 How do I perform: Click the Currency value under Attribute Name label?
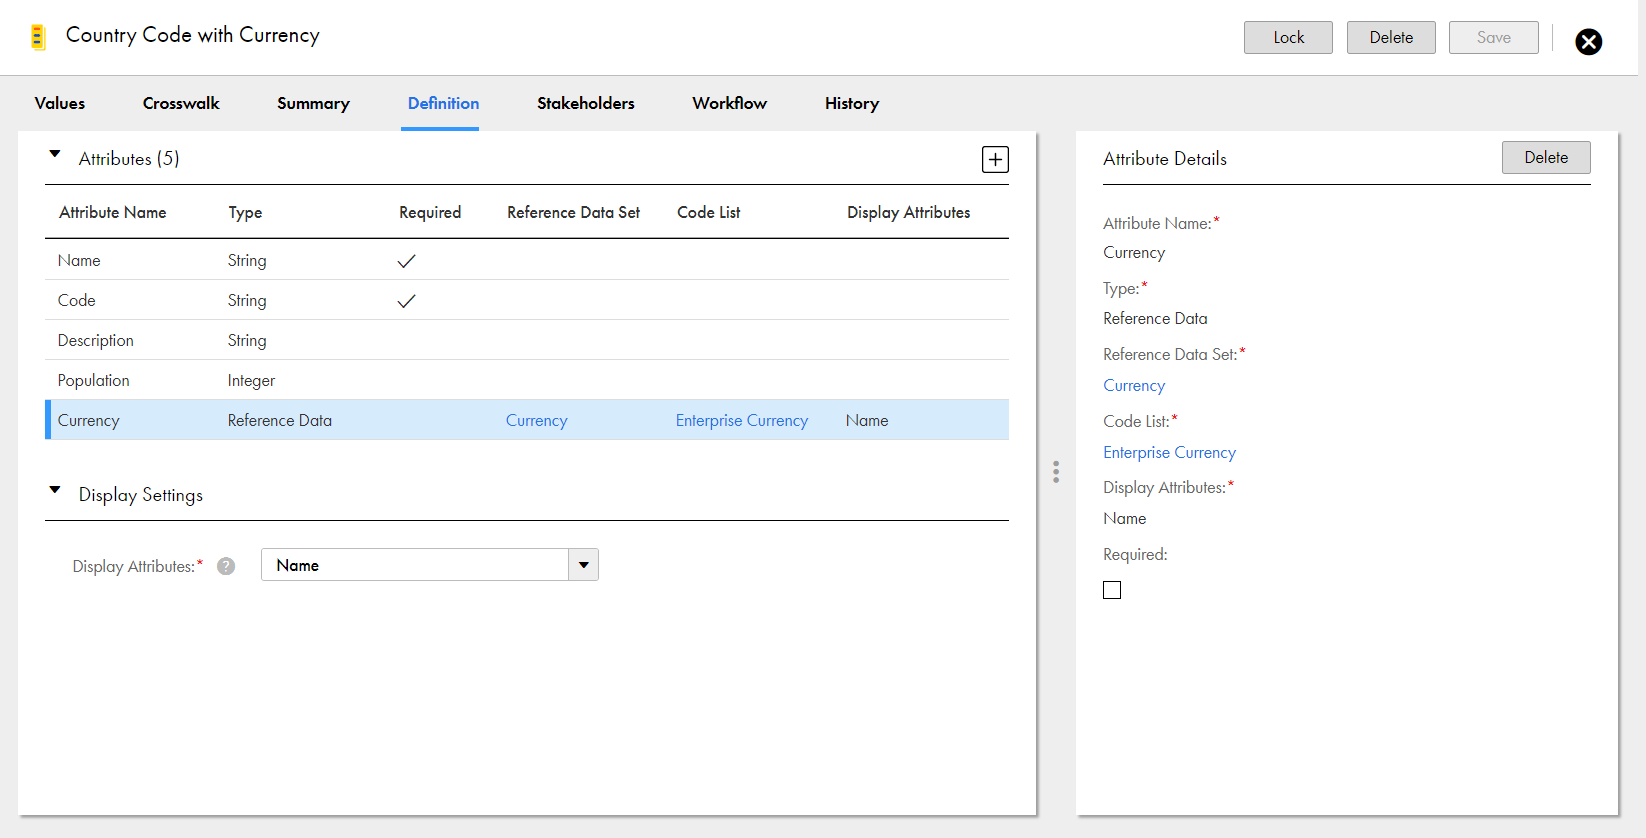click(1134, 252)
